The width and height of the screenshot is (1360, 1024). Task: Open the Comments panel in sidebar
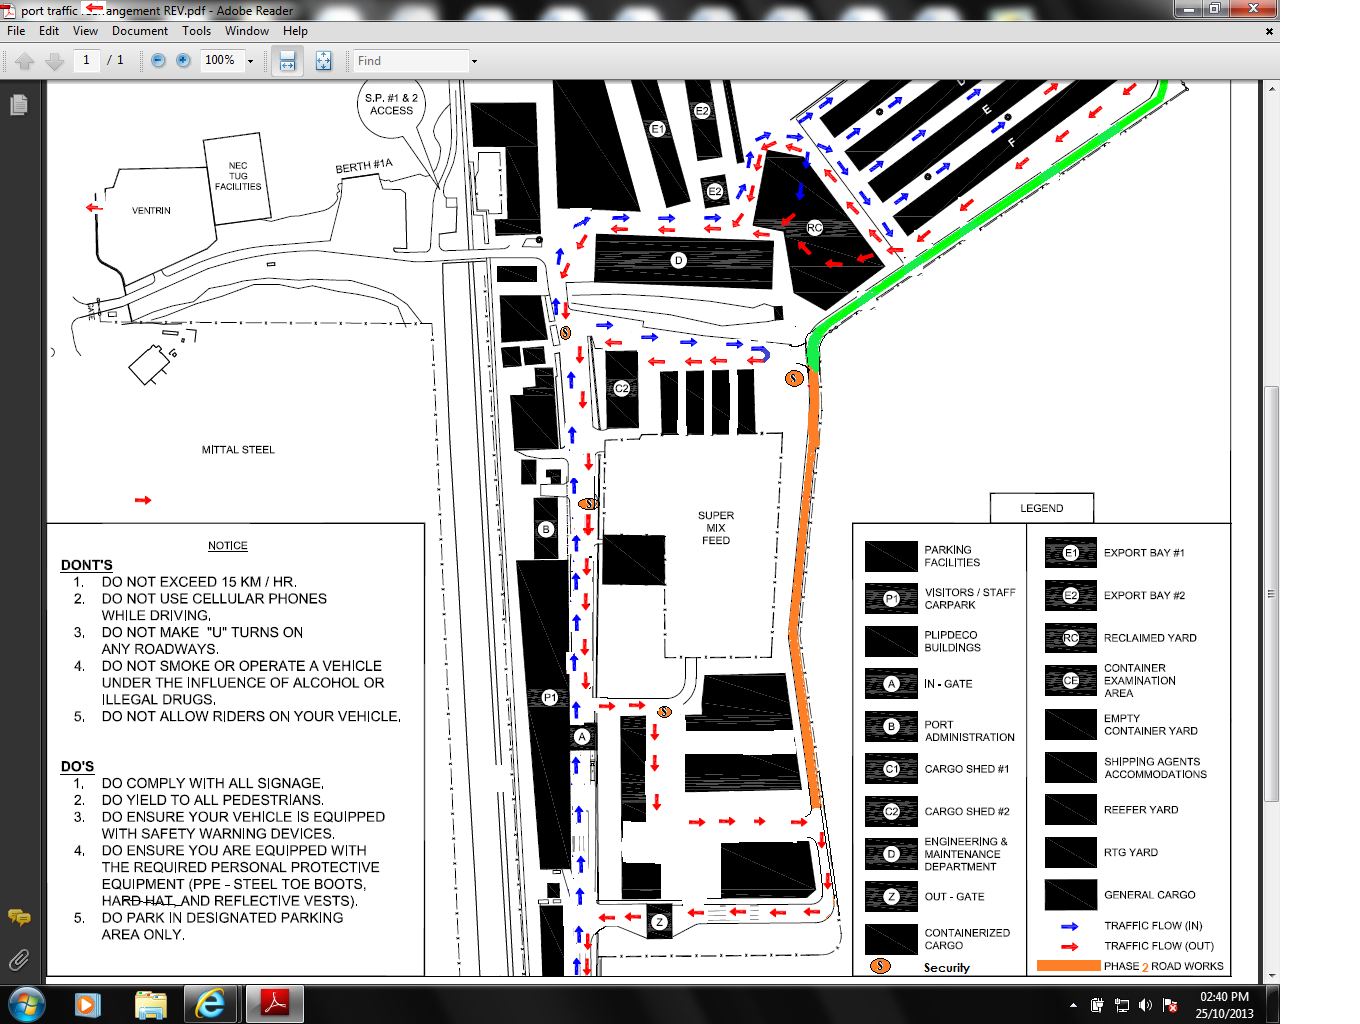click(18, 917)
